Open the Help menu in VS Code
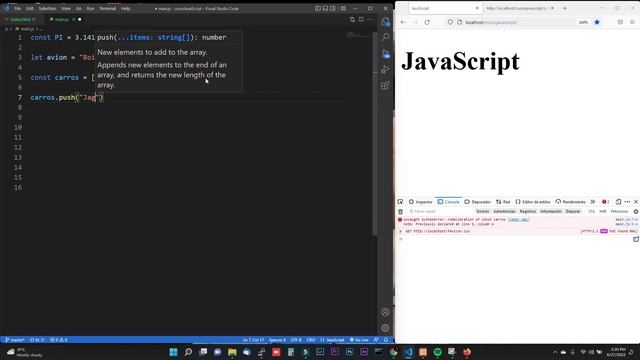Image resolution: width=640 pixels, height=360 pixels. point(125,8)
